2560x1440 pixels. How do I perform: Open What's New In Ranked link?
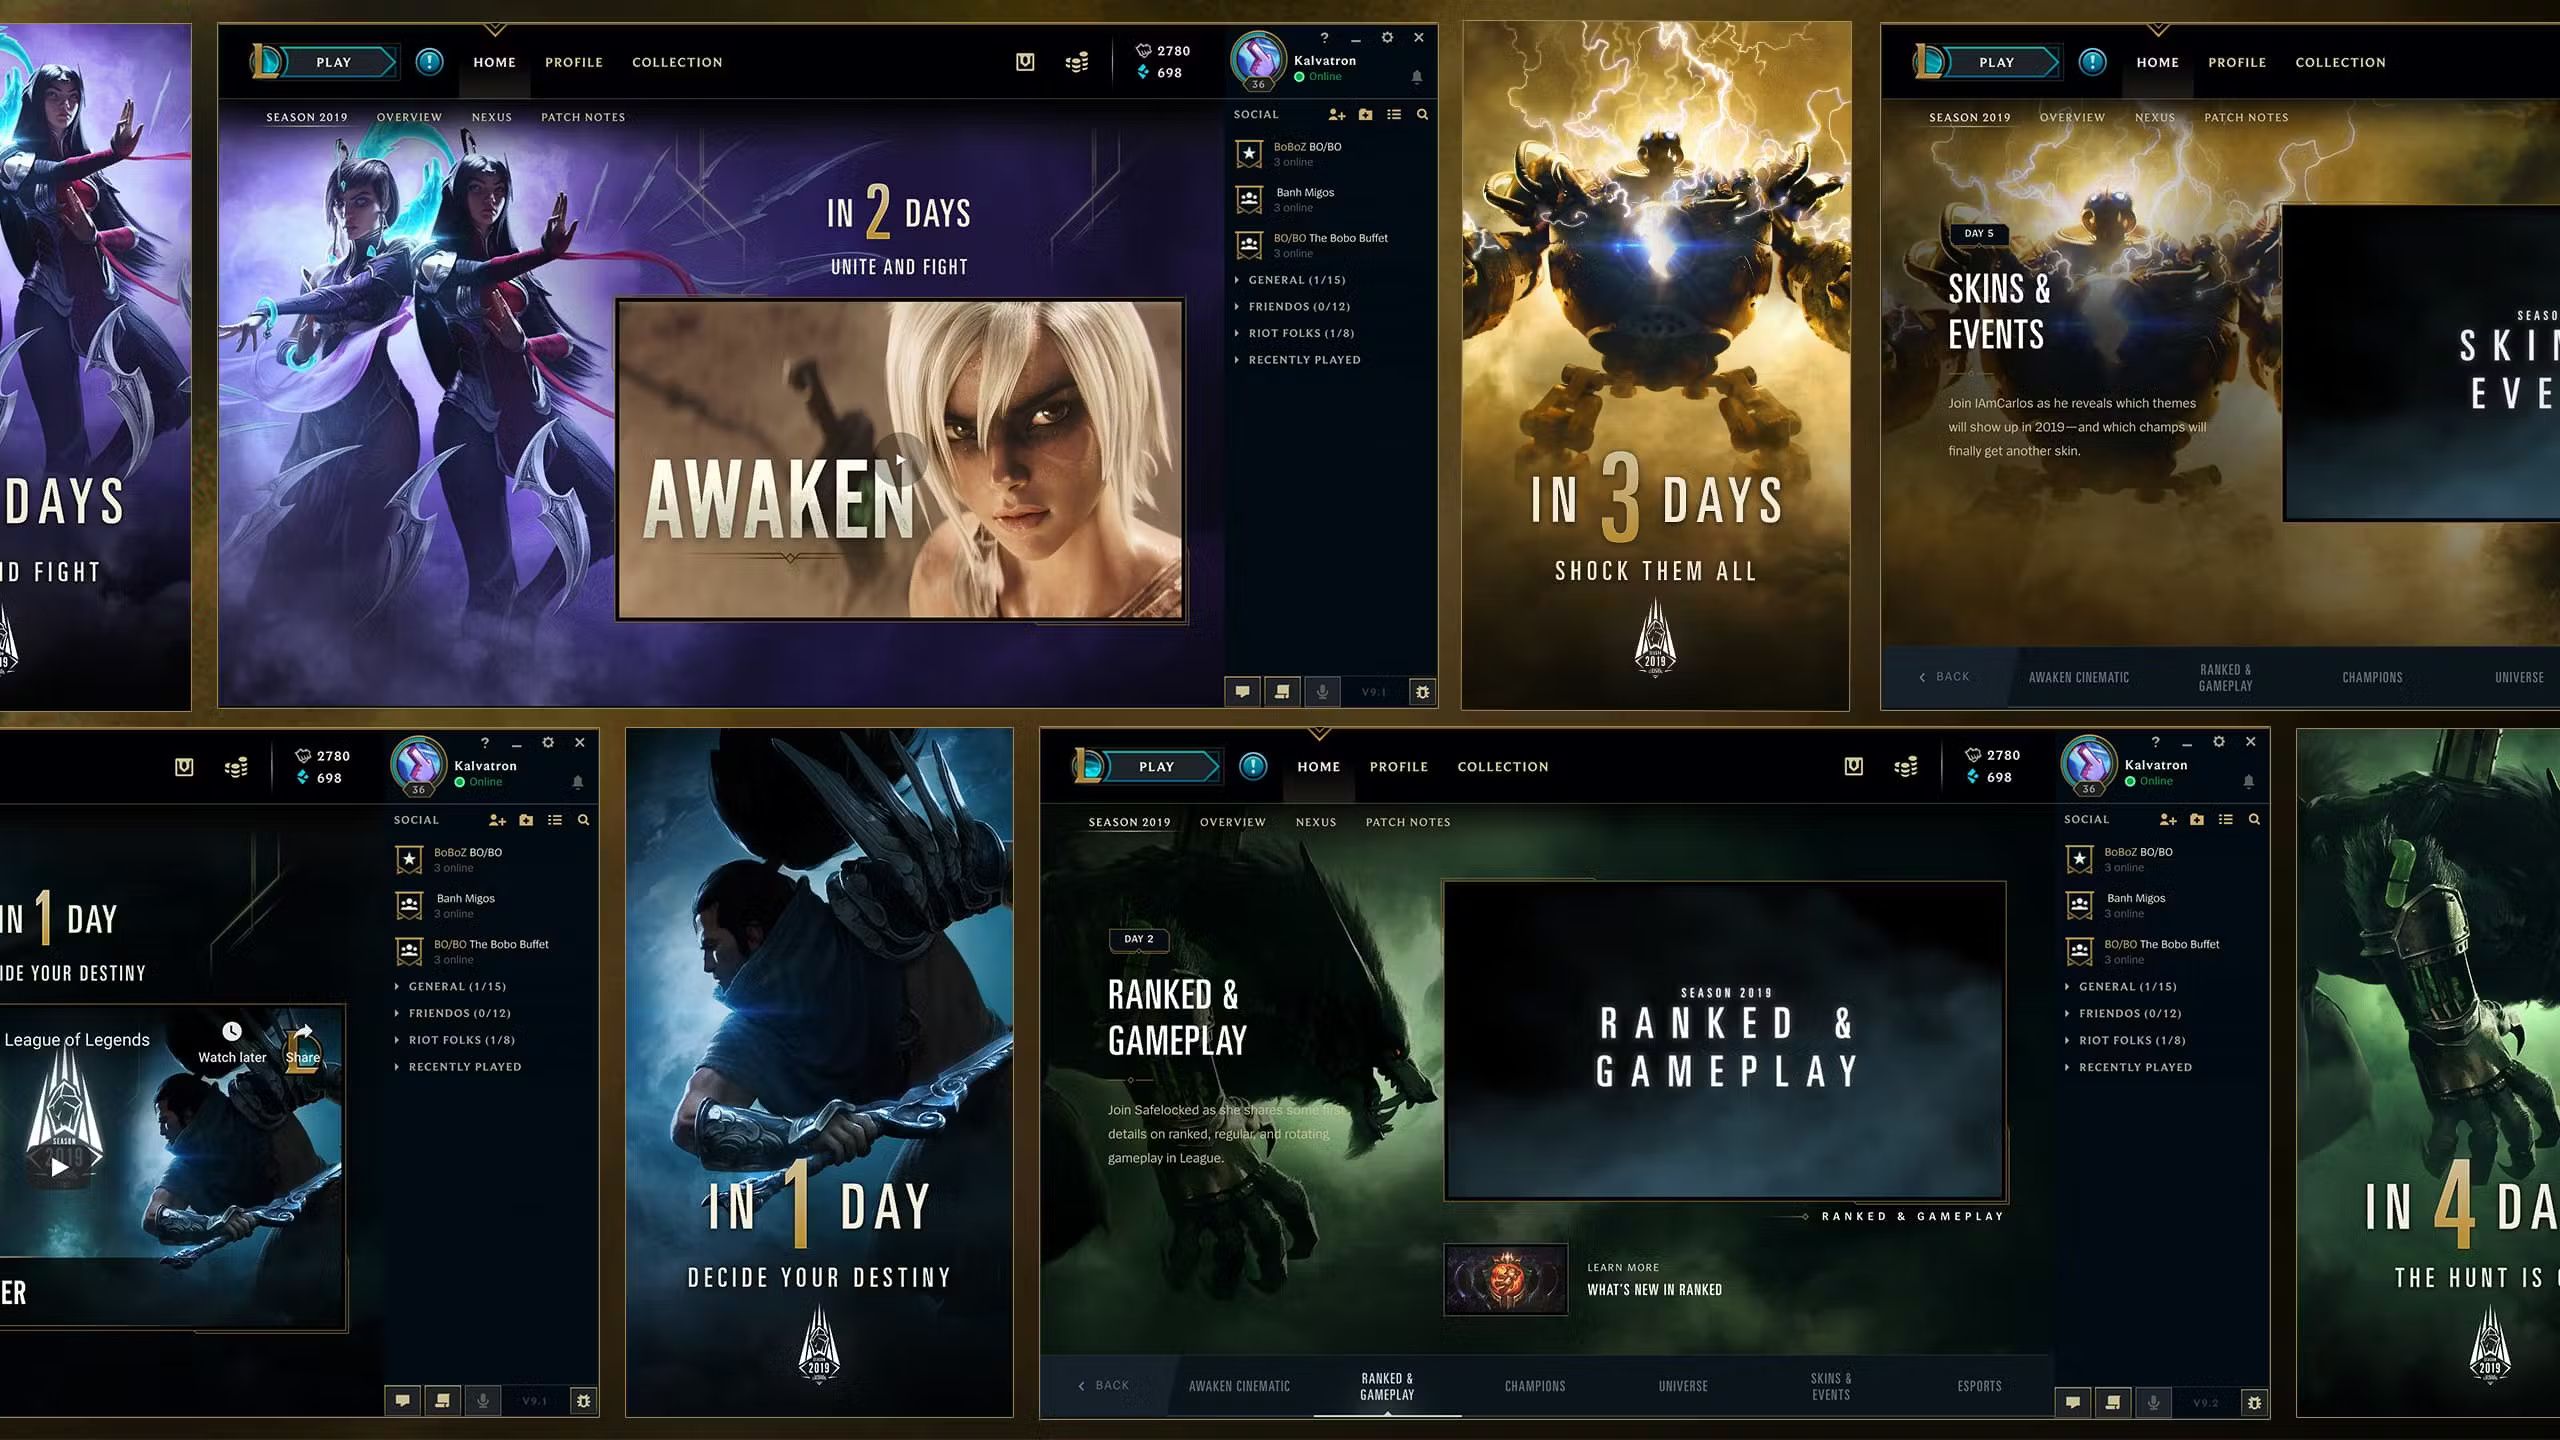click(1654, 1290)
